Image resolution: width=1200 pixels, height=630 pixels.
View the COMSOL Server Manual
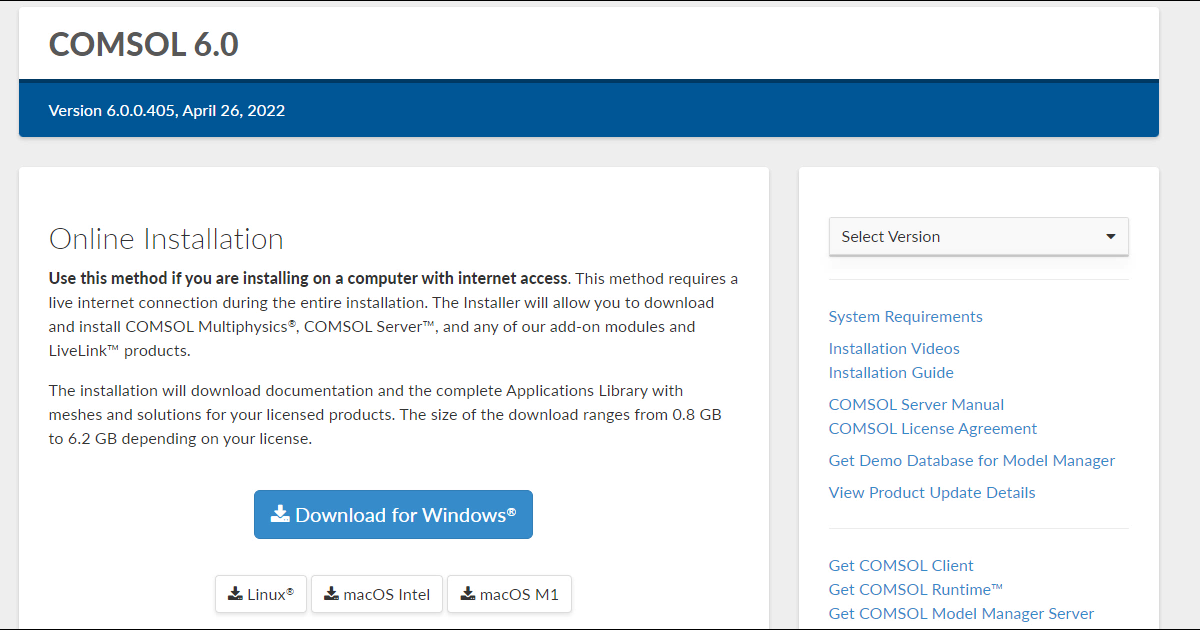[x=916, y=405]
